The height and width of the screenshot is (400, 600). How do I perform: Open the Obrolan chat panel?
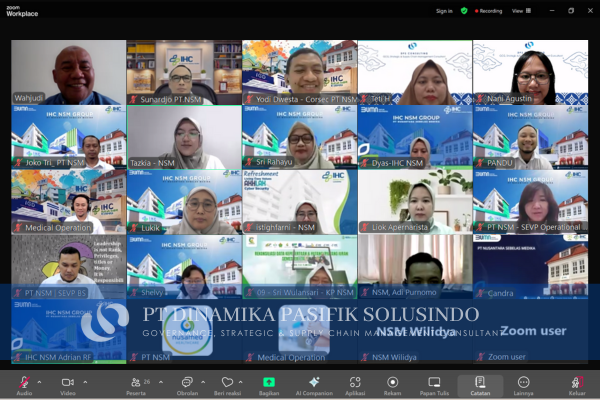click(x=187, y=382)
